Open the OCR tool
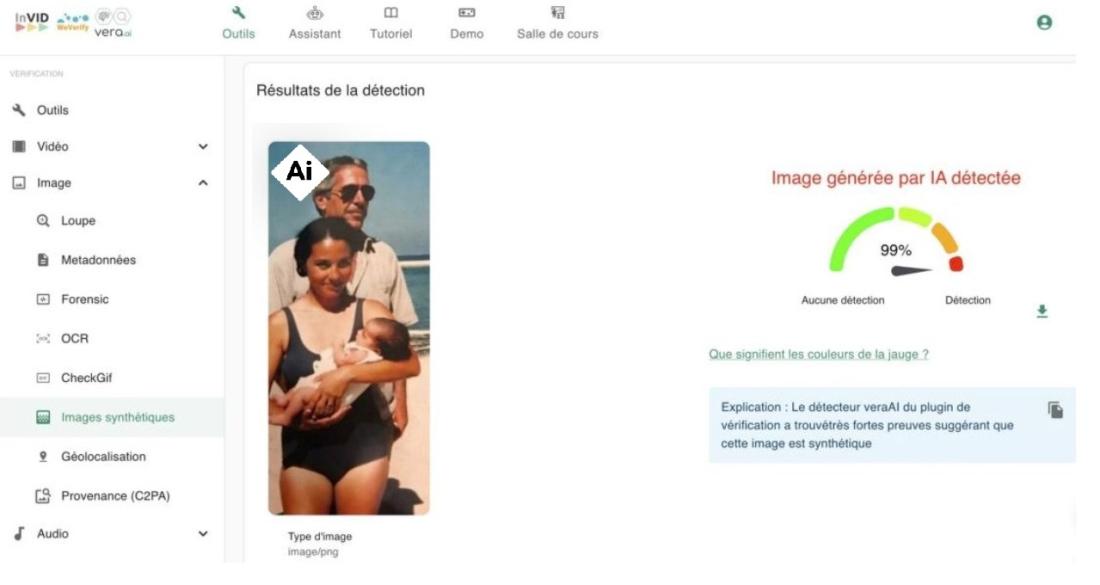This screenshot has width=1100, height=585. (x=74, y=338)
